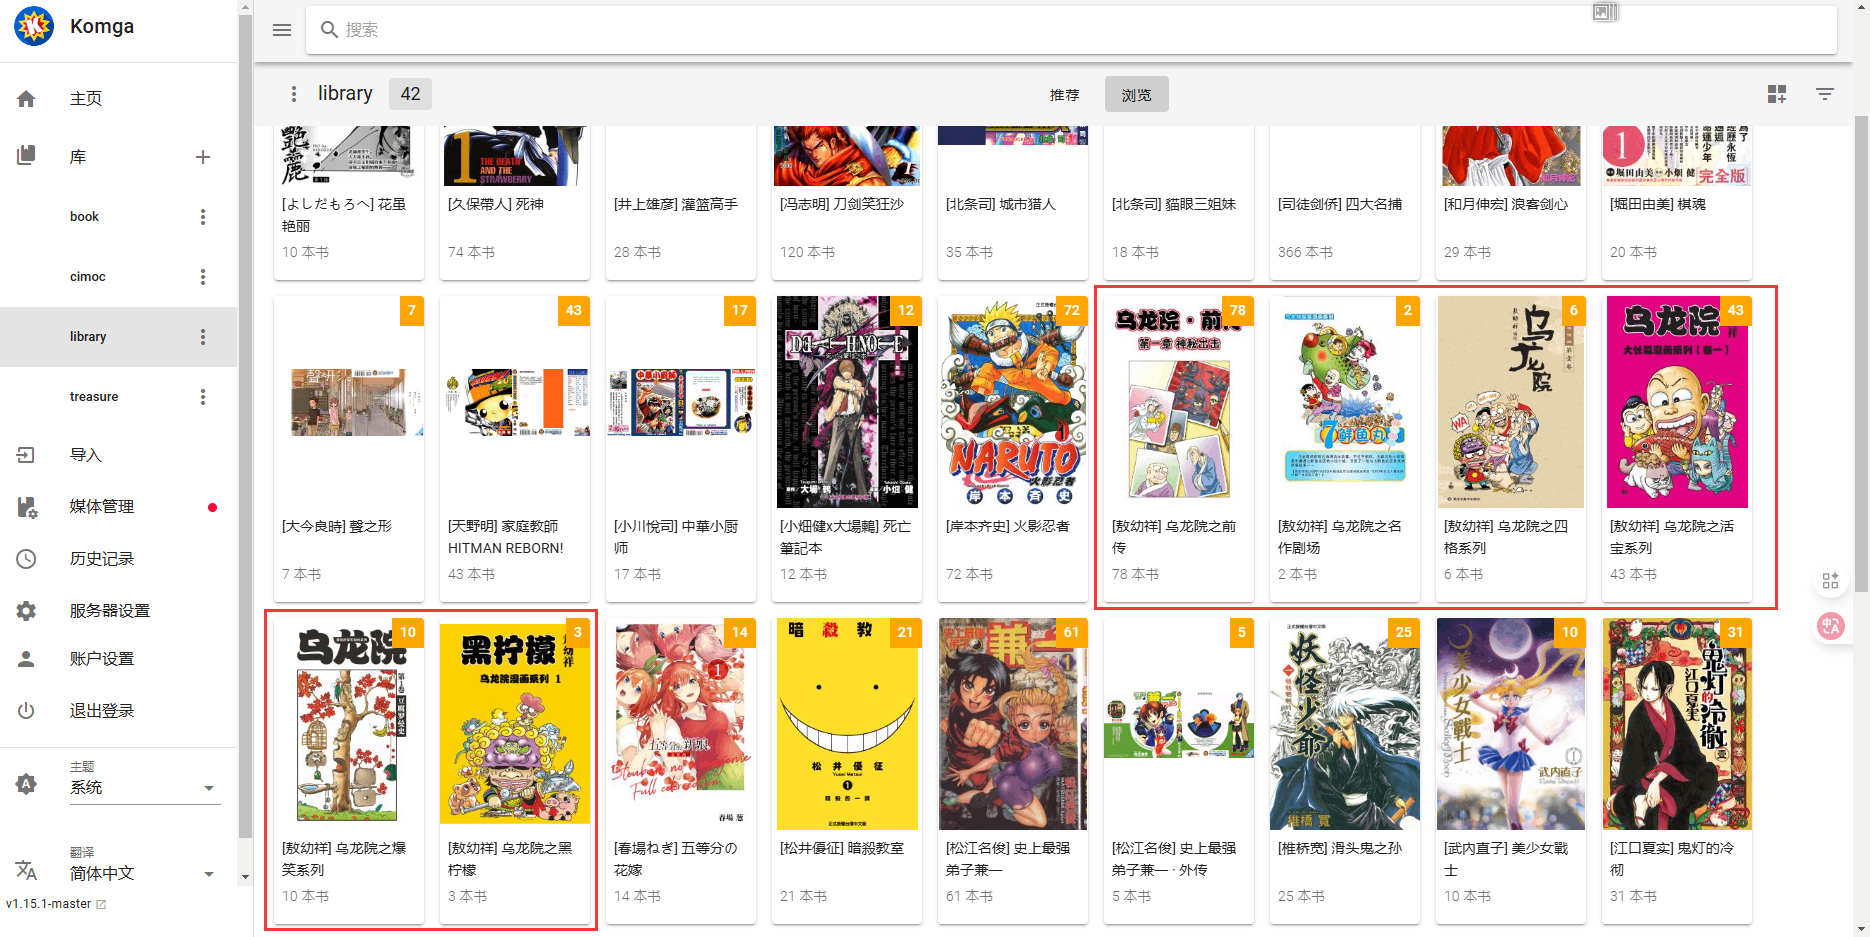Open Import (导入) page

click(86, 455)
